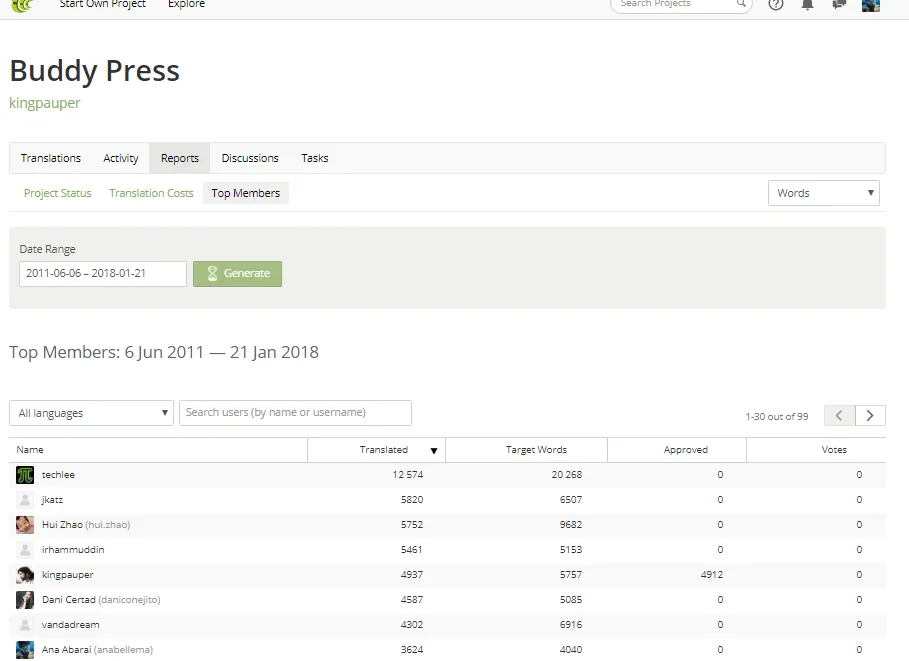The height and width of the screenshot is (661, 909).
Task: Click the search magnifier icon
Action: point(741,3)
